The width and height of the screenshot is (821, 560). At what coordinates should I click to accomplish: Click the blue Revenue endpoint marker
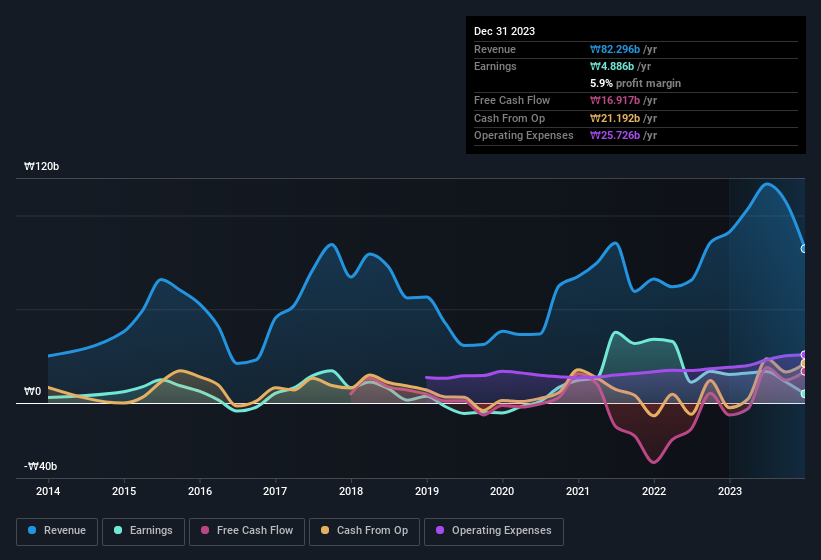pos(804,249)
